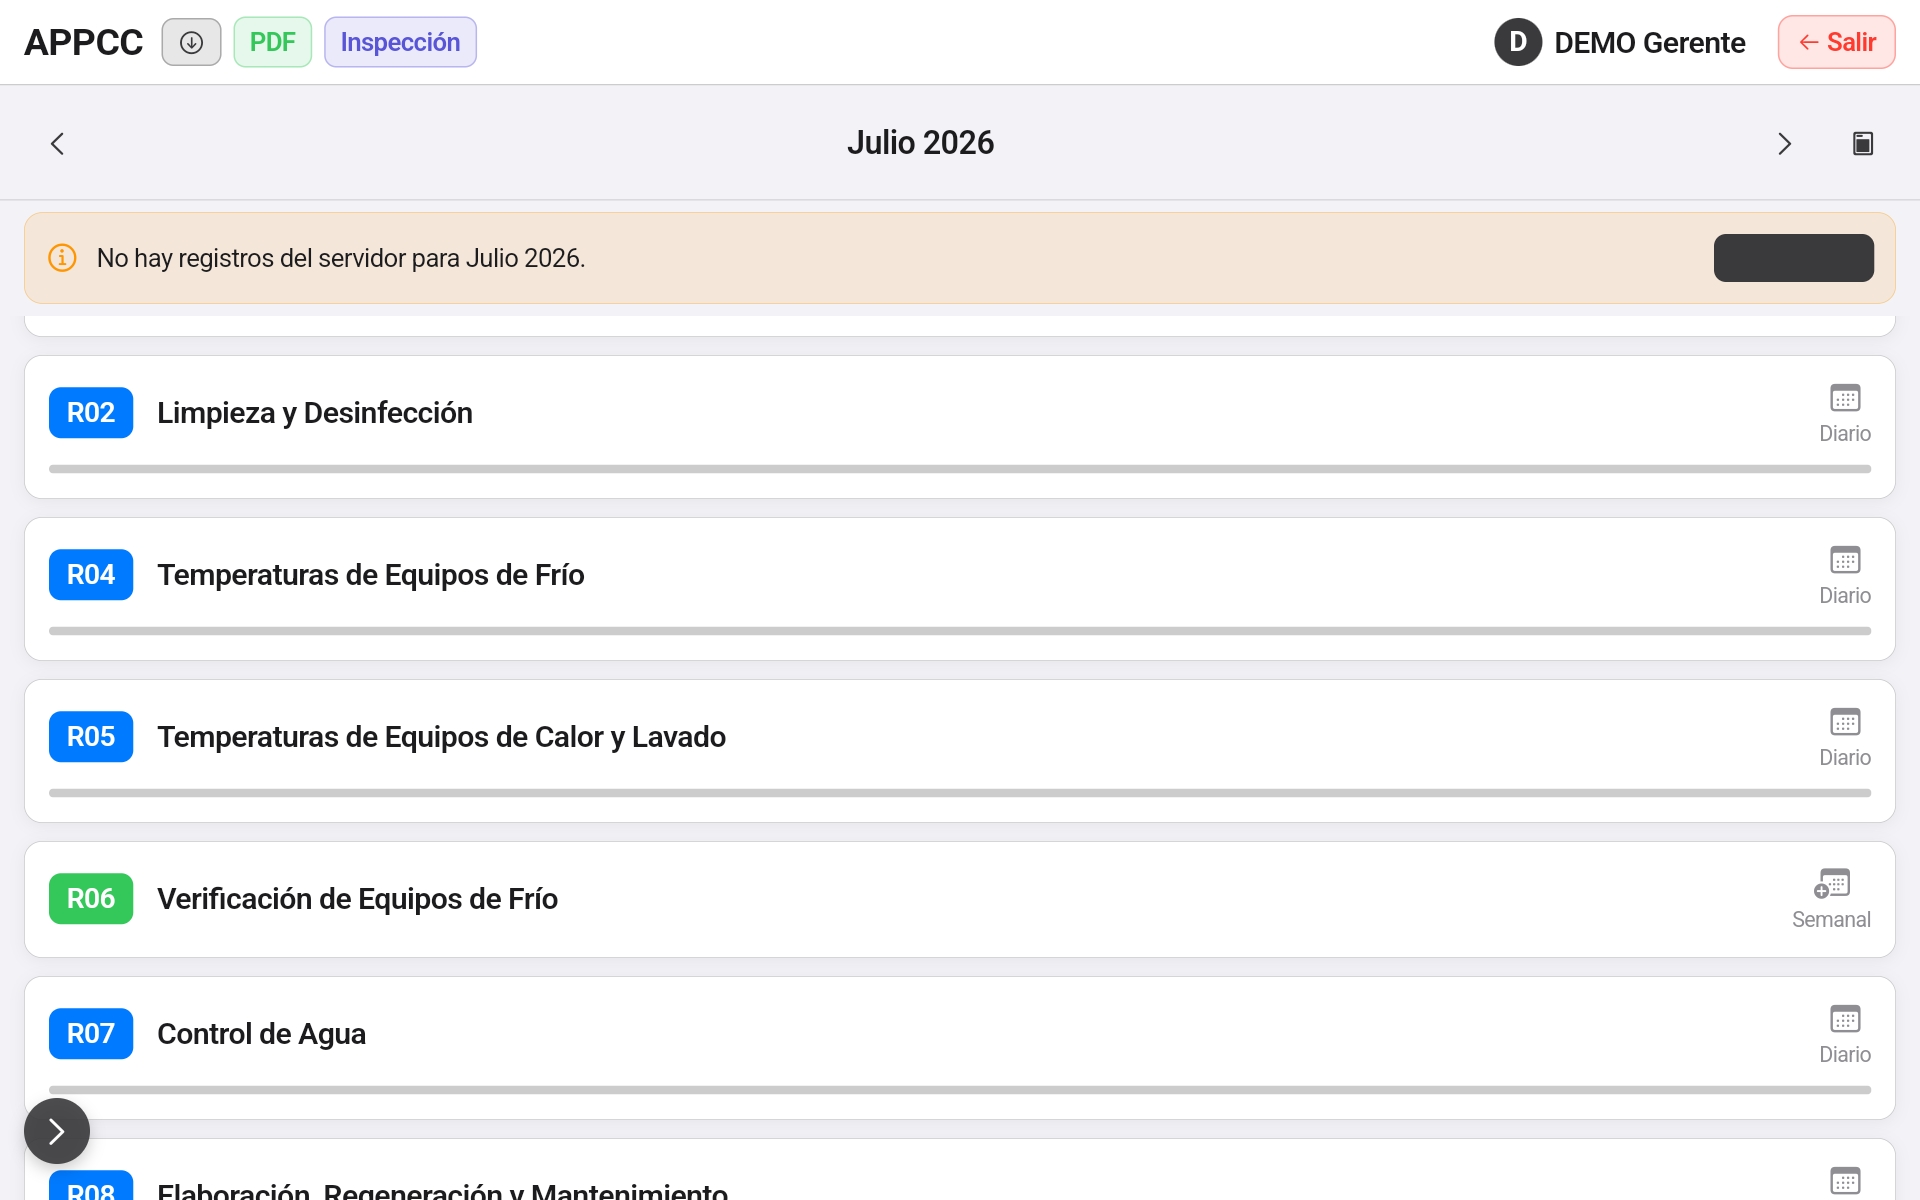Click Salir to log out

[1836, 42]
